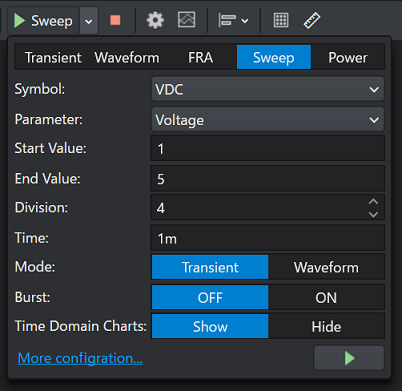This screenshot has width=402, height=391.
Task: Start the Sweep simulation from the toolbar
Action: (43, 21)
